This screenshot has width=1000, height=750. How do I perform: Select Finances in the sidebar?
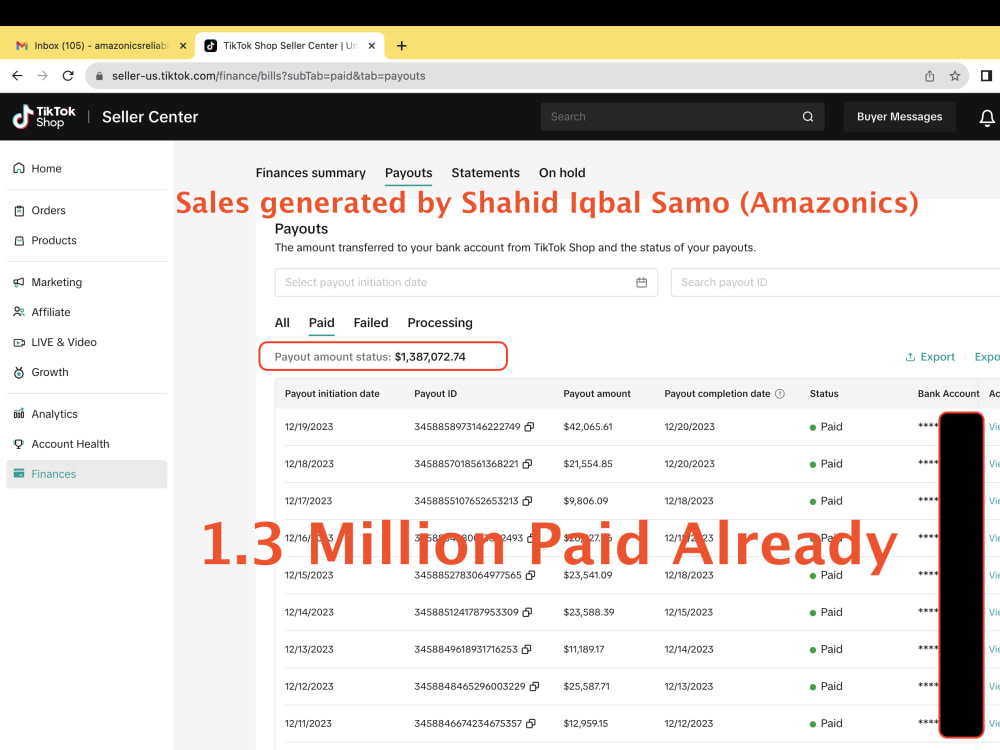(87, 474)
